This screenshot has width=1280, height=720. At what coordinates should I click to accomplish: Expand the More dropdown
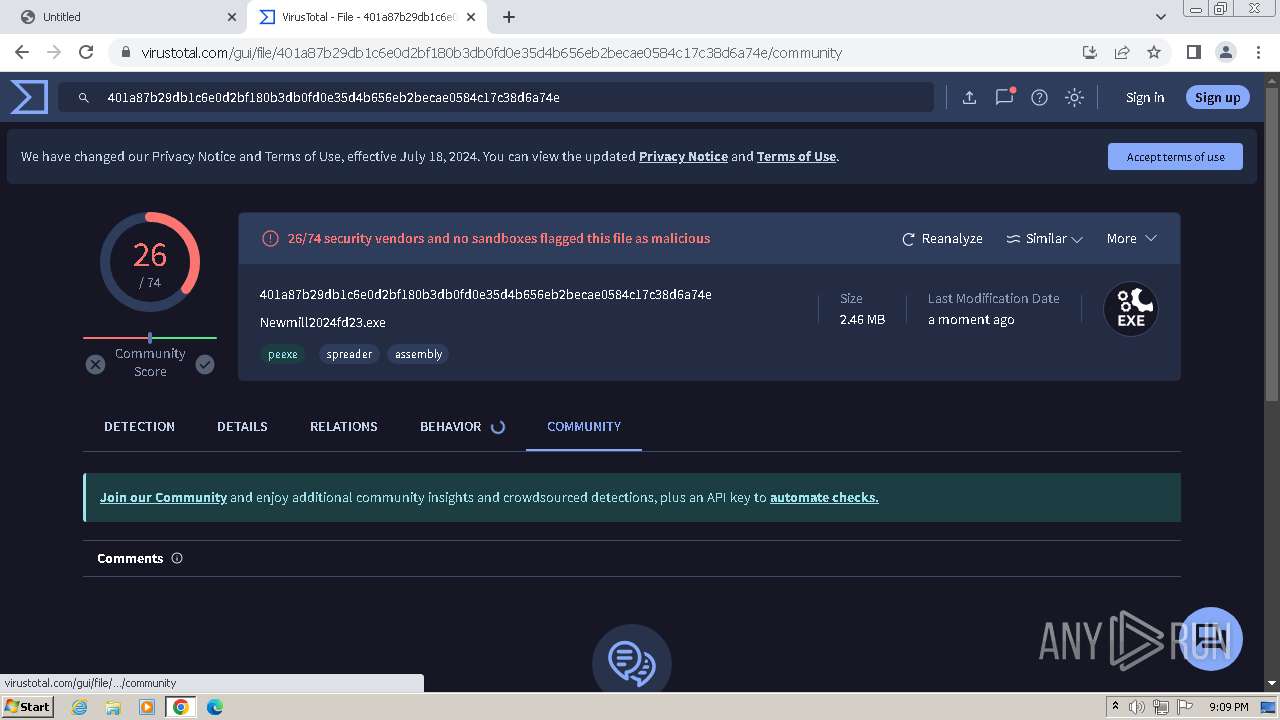point(1132,239)
